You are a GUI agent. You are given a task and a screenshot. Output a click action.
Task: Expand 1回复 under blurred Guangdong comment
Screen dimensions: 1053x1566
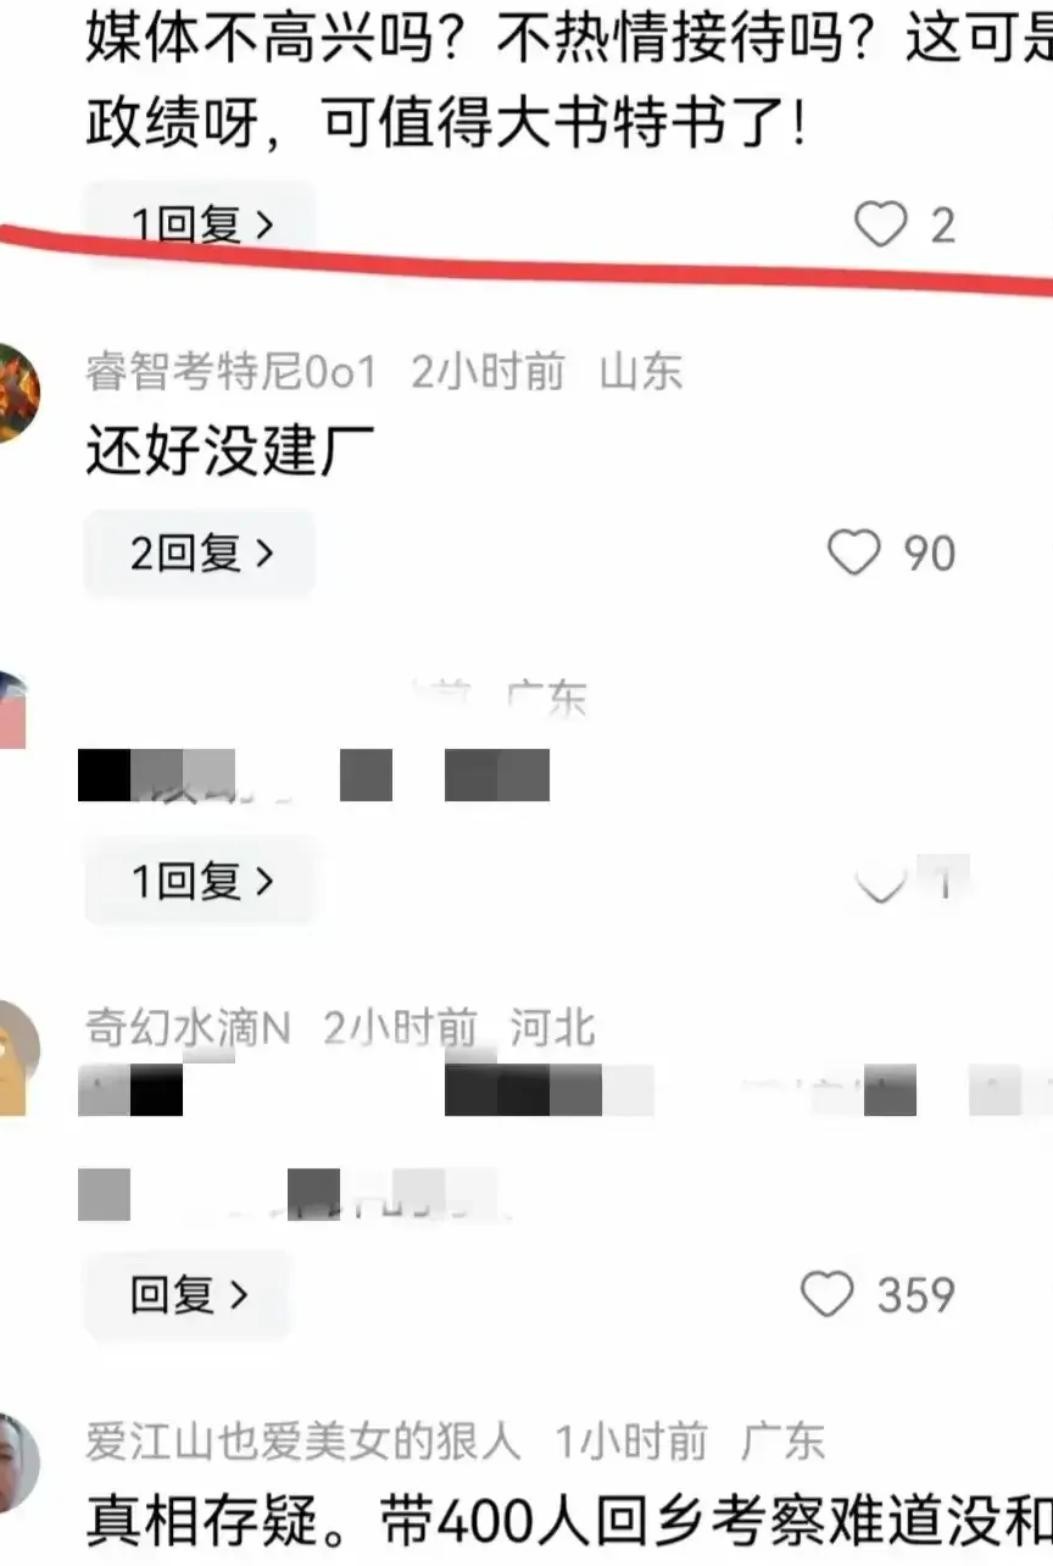point(200,881)
